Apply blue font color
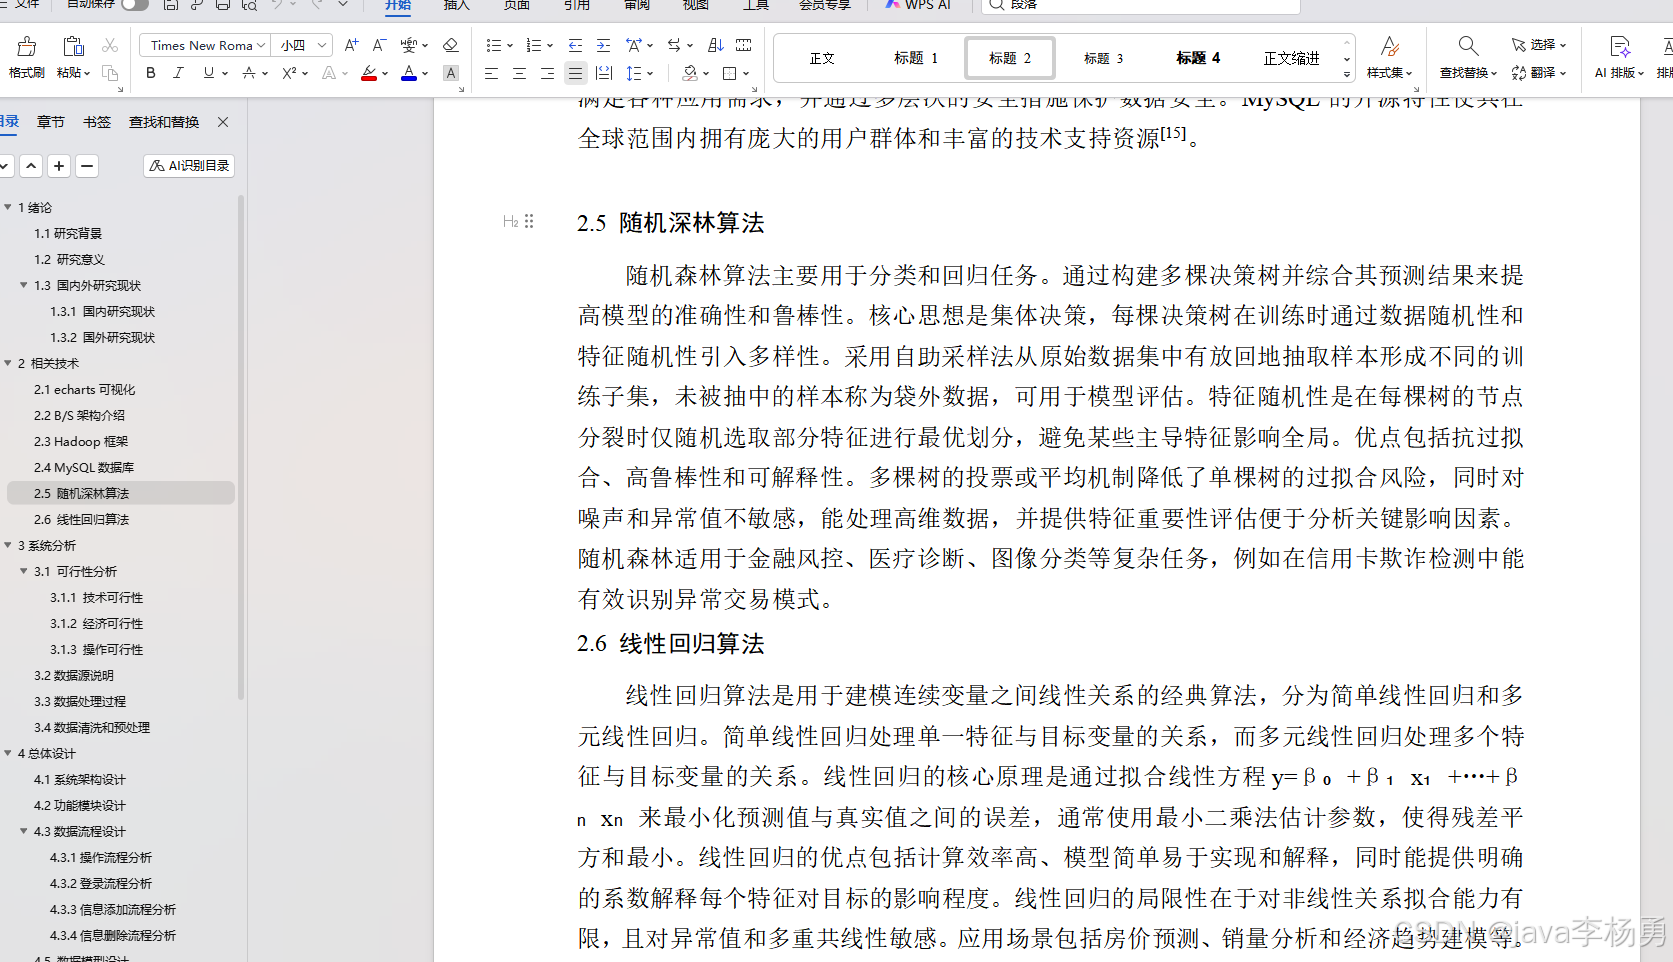This screenshot has width=1673, height=962. point(409,73)
